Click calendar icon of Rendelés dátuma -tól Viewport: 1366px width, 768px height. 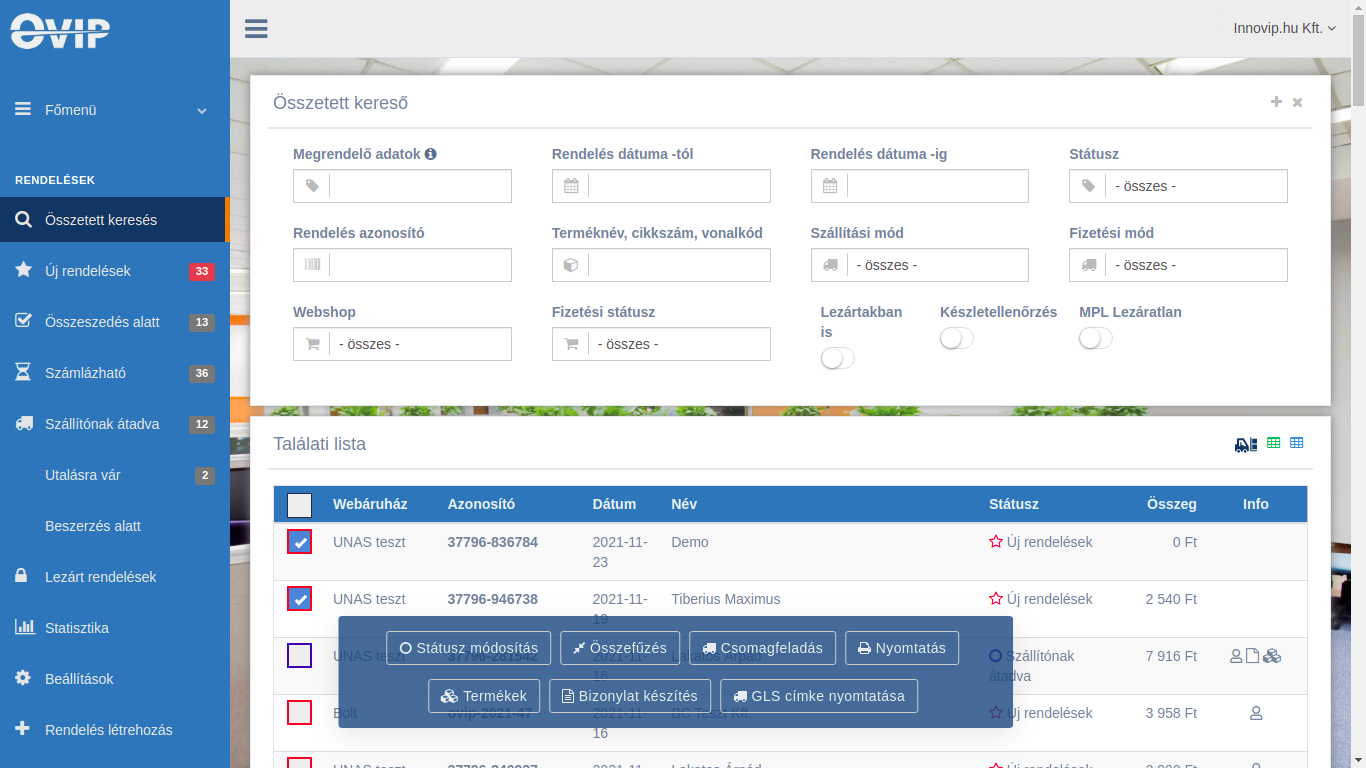[x=571, y=186]
